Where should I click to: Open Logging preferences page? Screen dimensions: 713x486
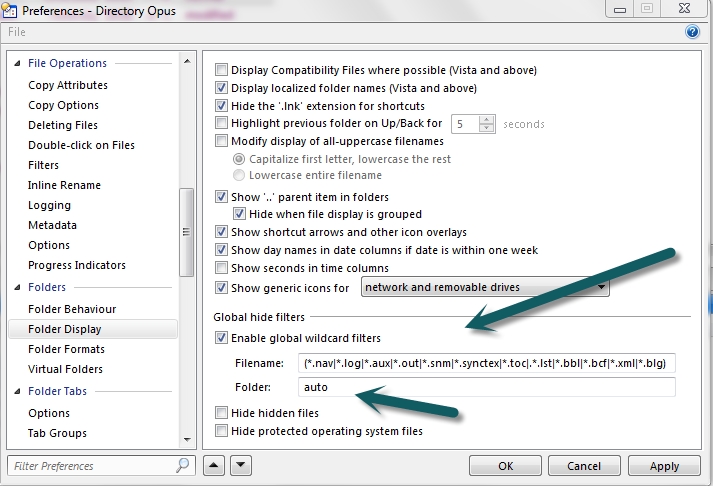click(49, 205)
